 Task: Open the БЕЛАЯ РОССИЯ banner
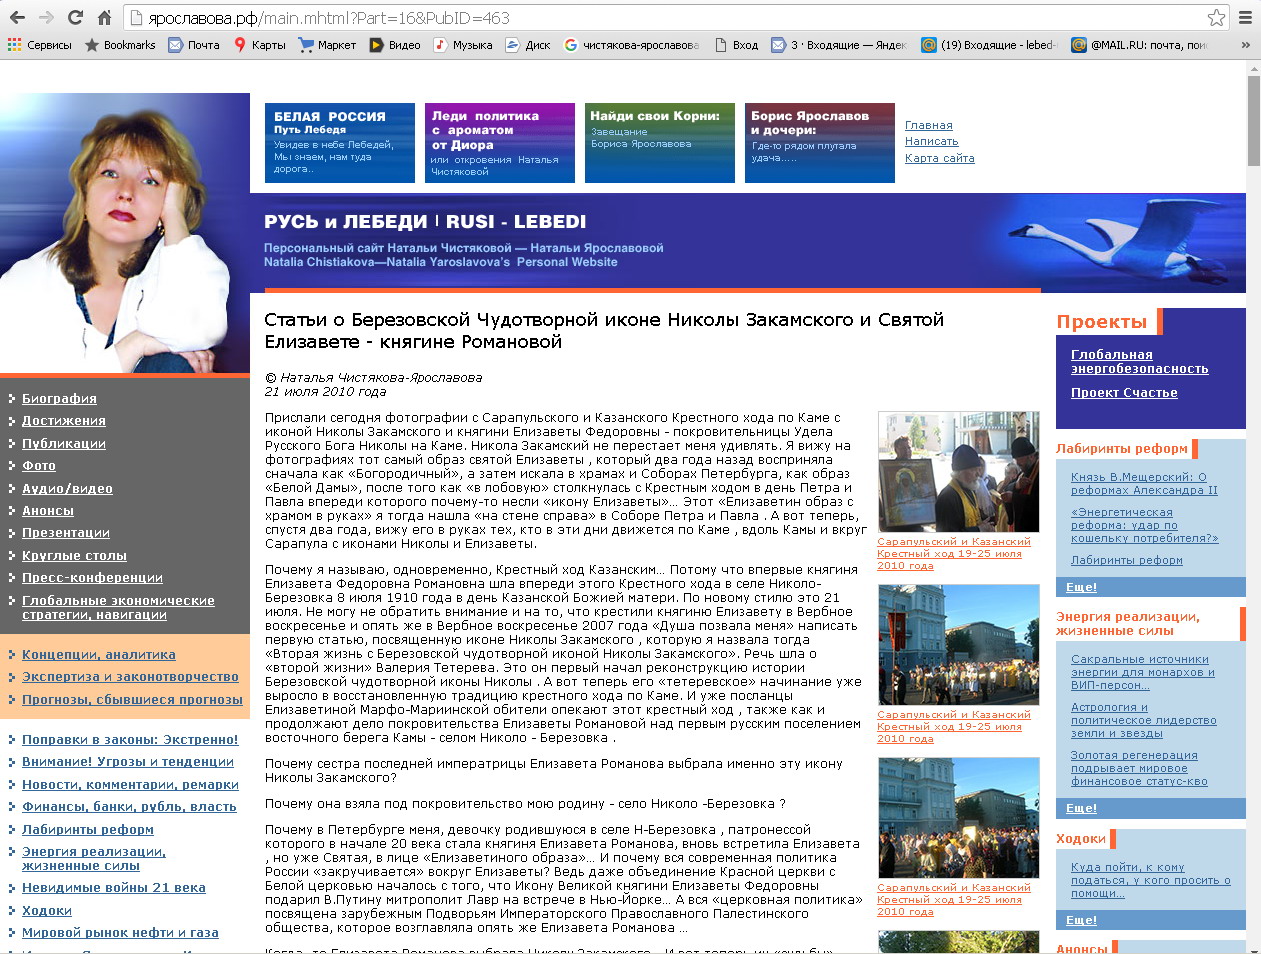tap(340, 143)
